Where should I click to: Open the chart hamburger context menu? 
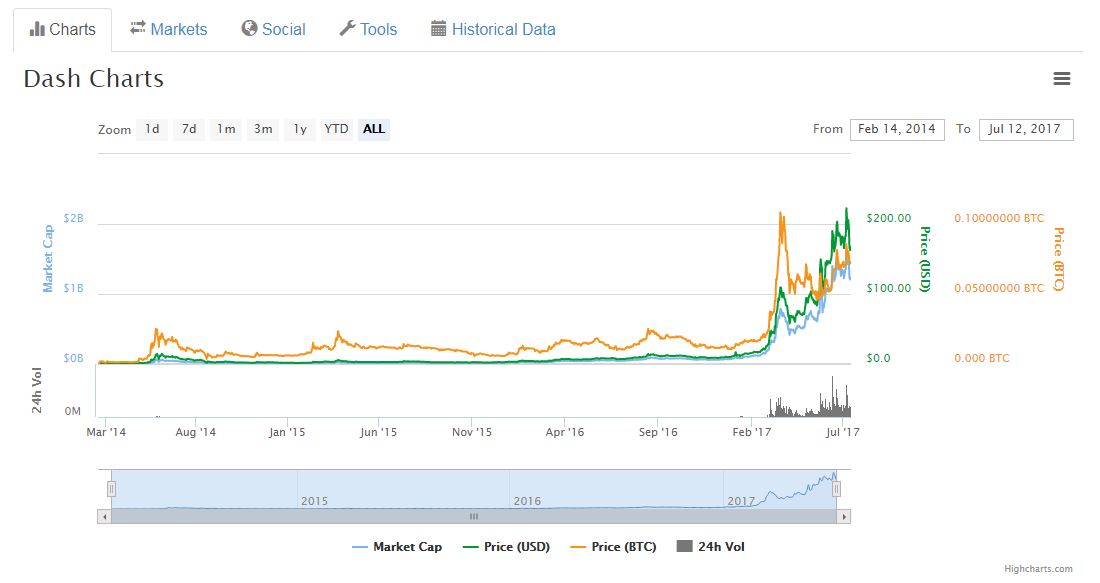(1061, 79)
